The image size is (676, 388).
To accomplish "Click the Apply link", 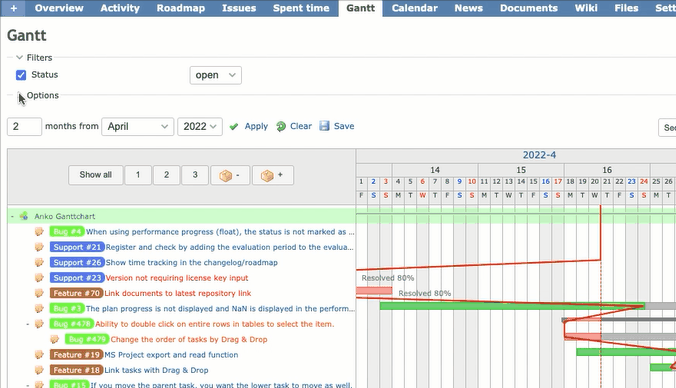I will tap(256, 126).
